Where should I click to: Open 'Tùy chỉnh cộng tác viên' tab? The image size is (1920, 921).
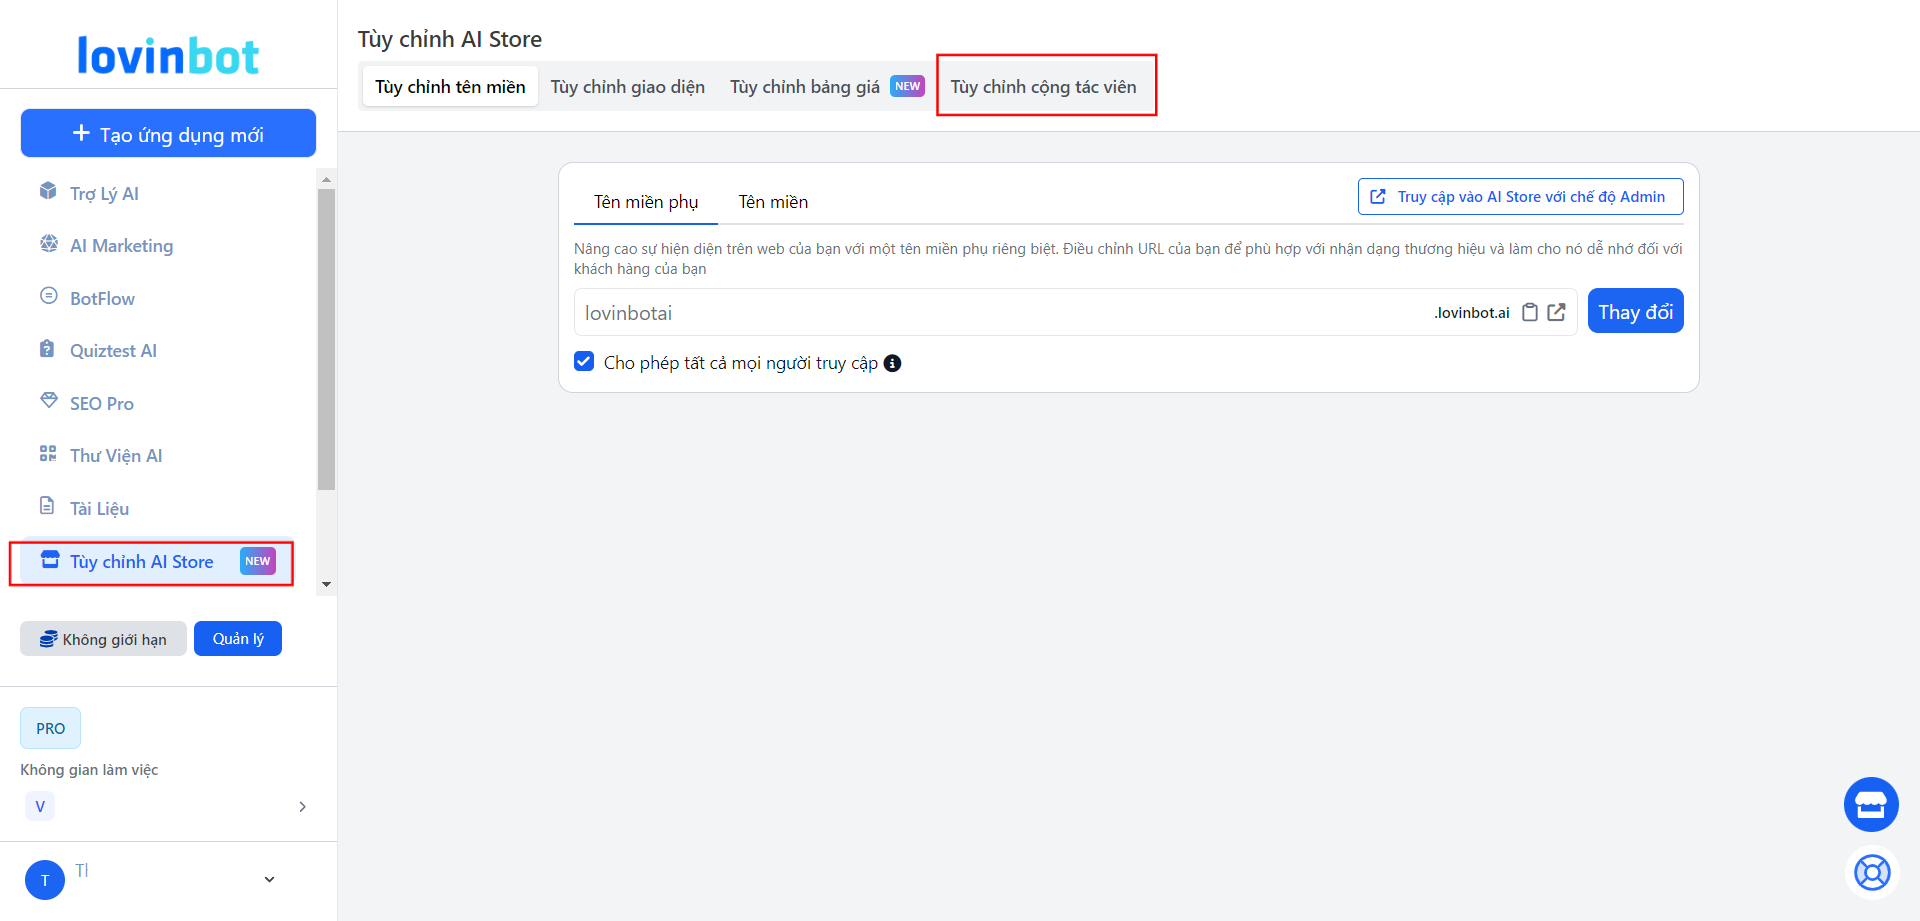point(1043,87)
